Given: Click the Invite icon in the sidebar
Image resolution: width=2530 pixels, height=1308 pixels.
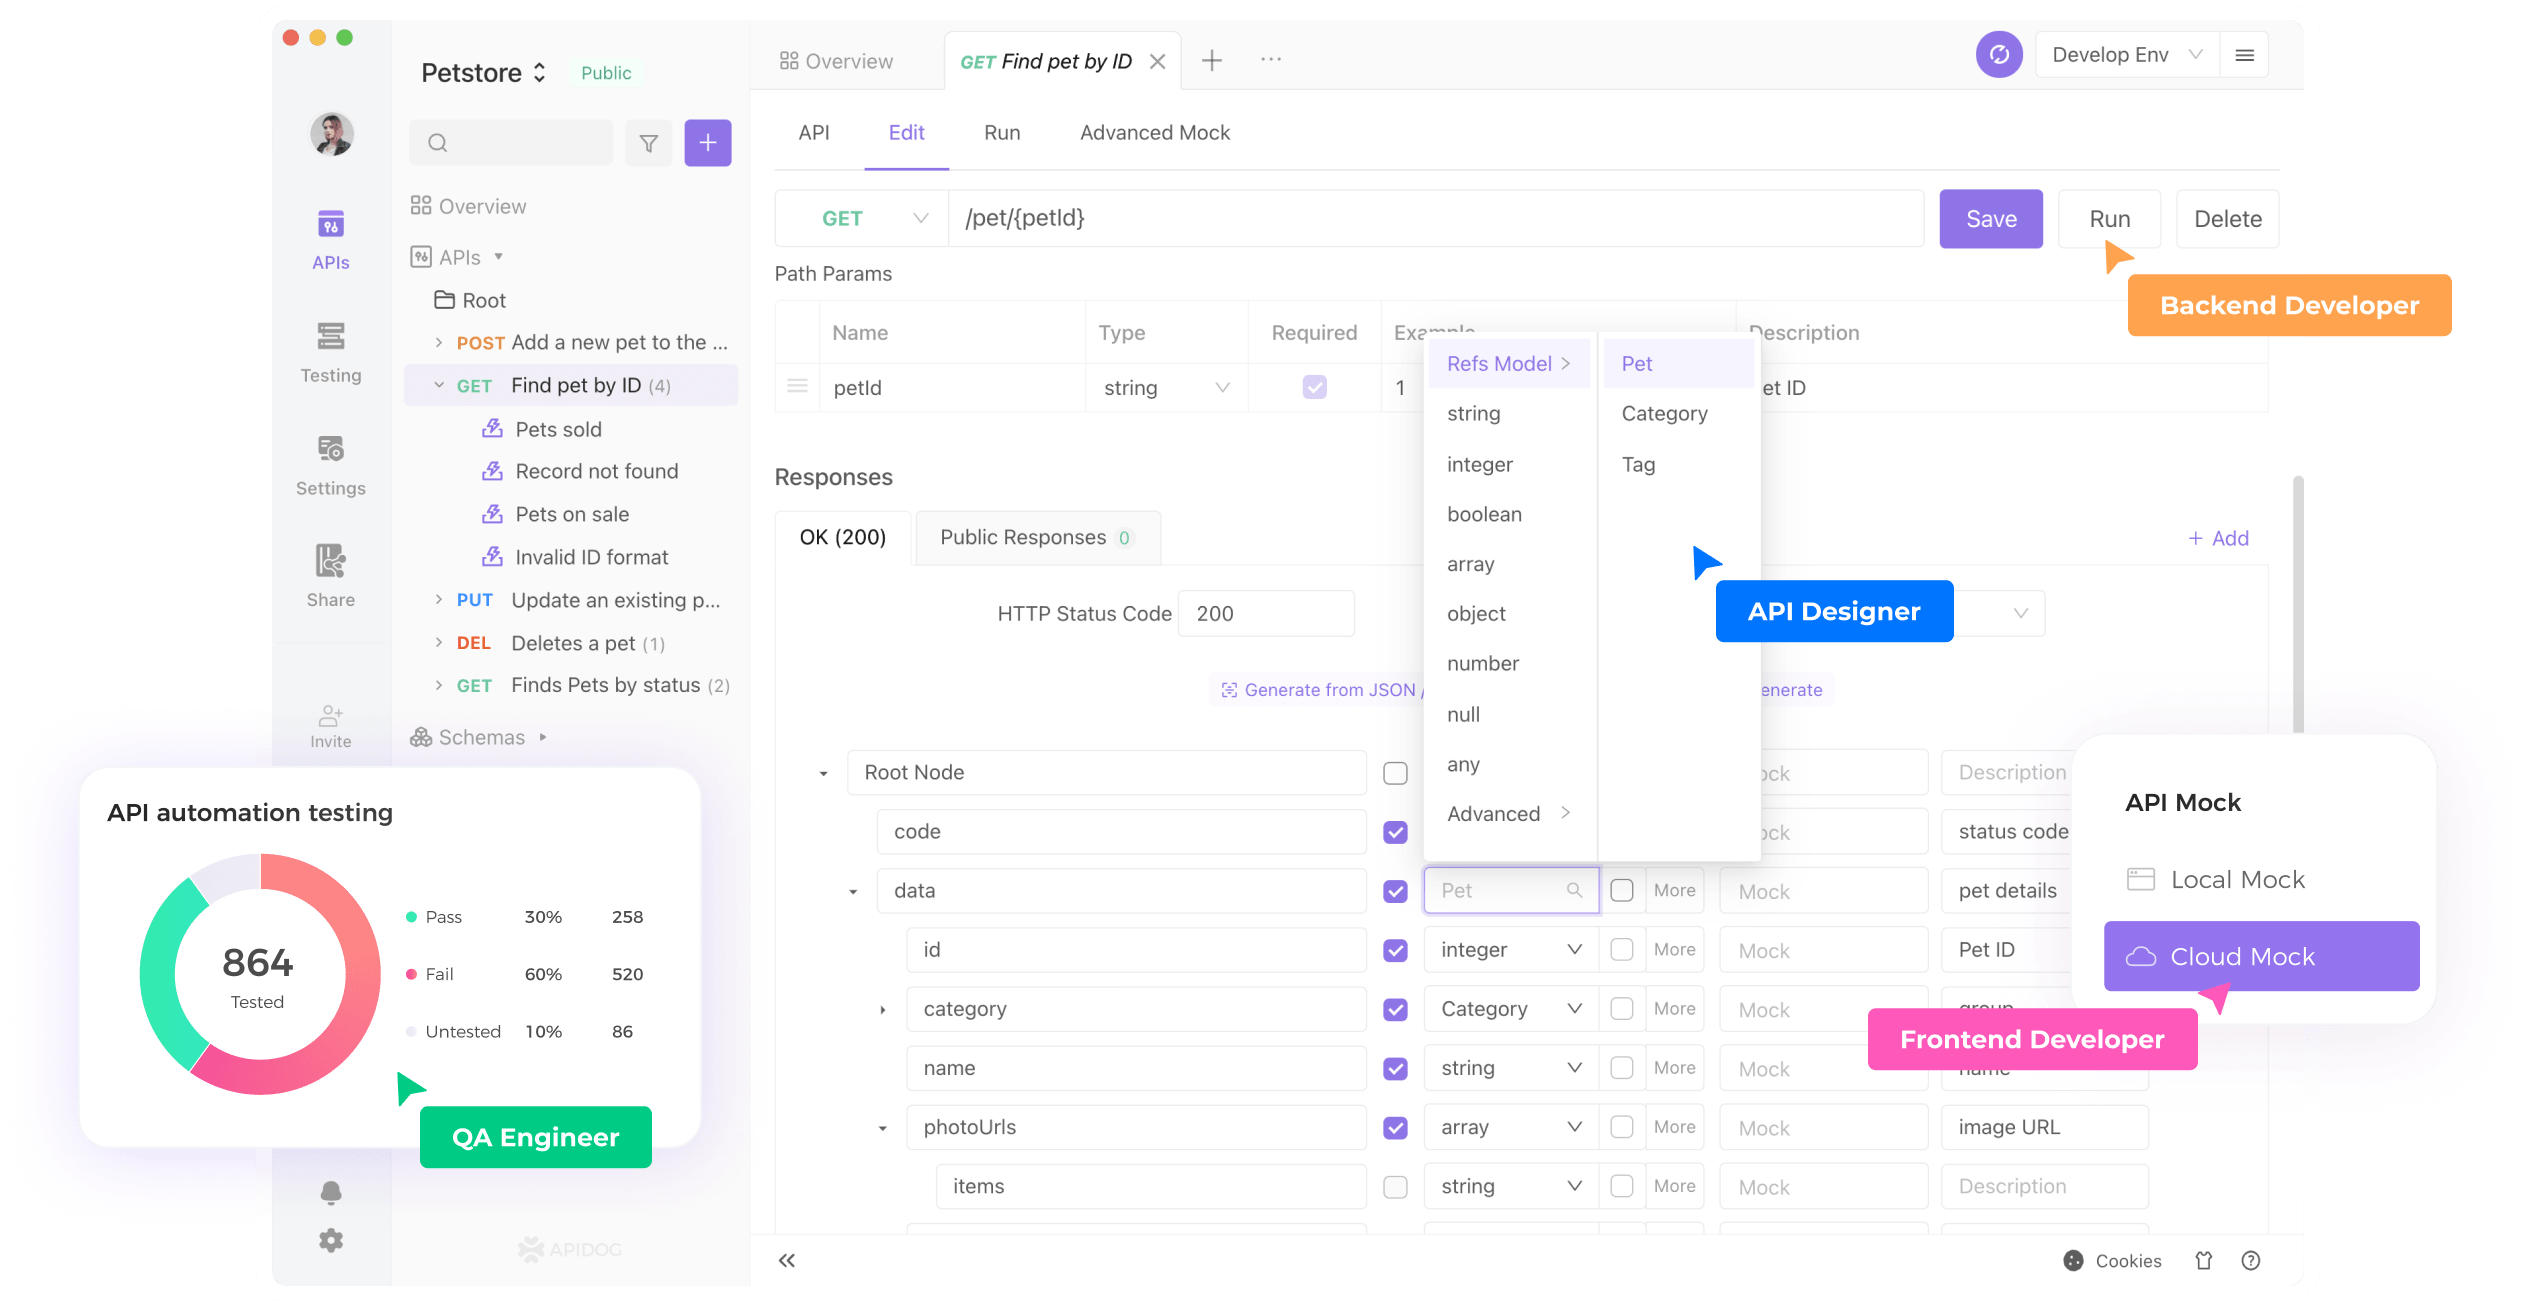Looking at the screenshot, I should pos(330,715).
